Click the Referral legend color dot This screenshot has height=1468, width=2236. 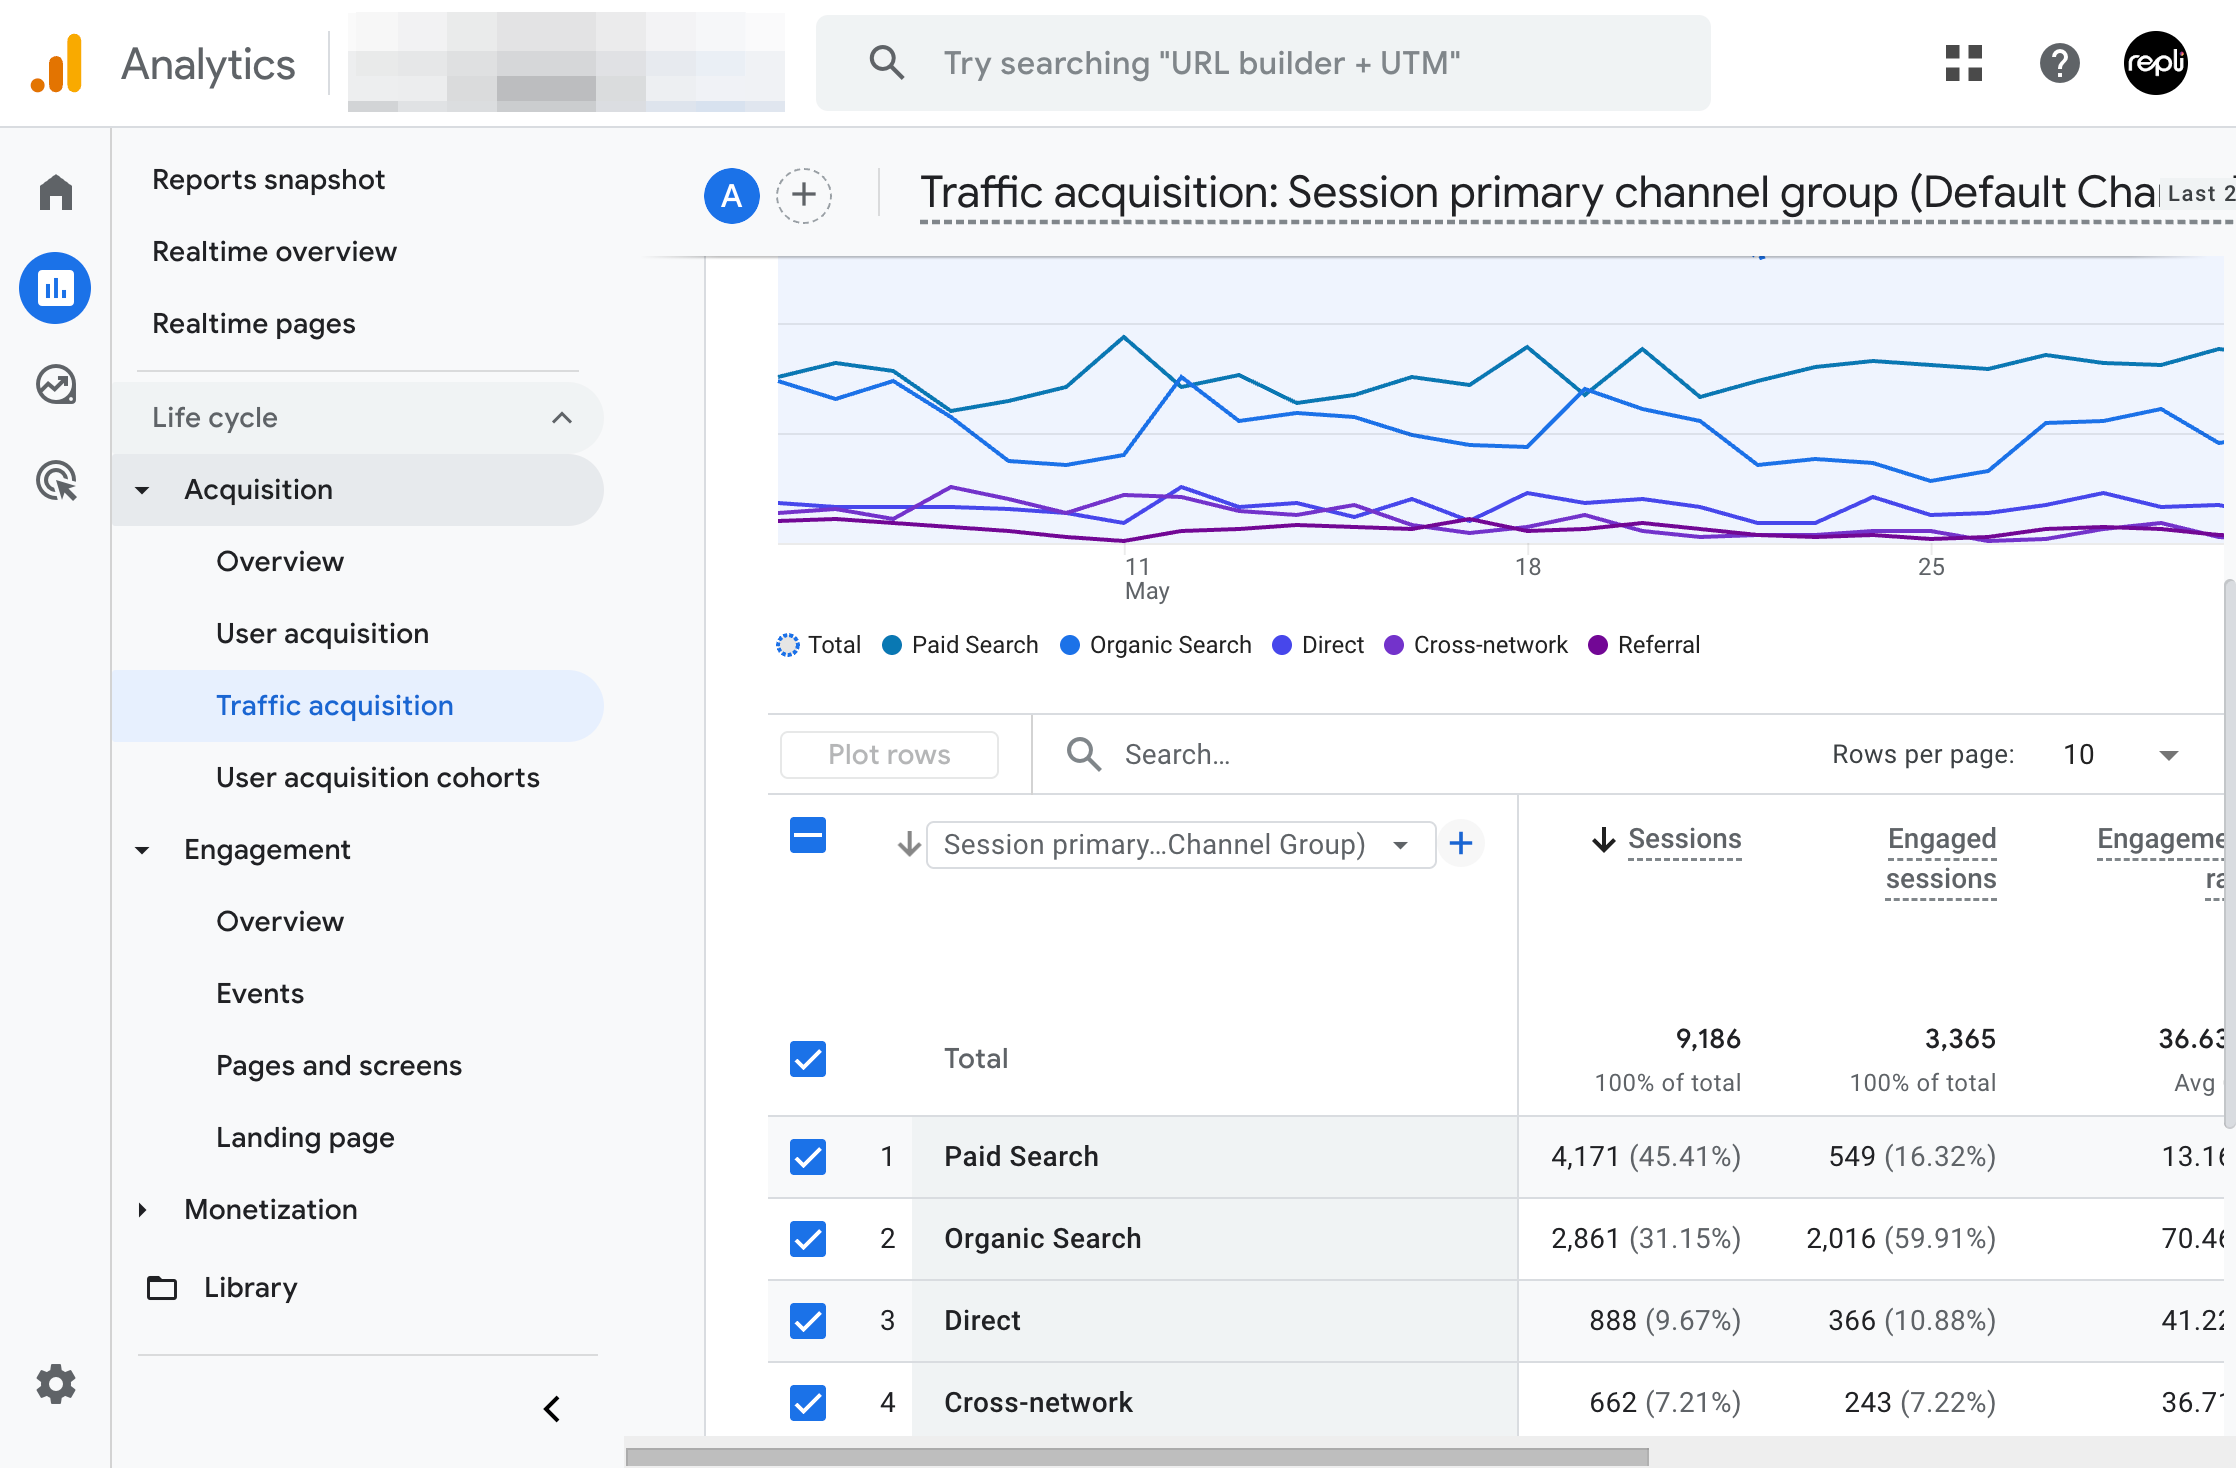pos(1598,645)
